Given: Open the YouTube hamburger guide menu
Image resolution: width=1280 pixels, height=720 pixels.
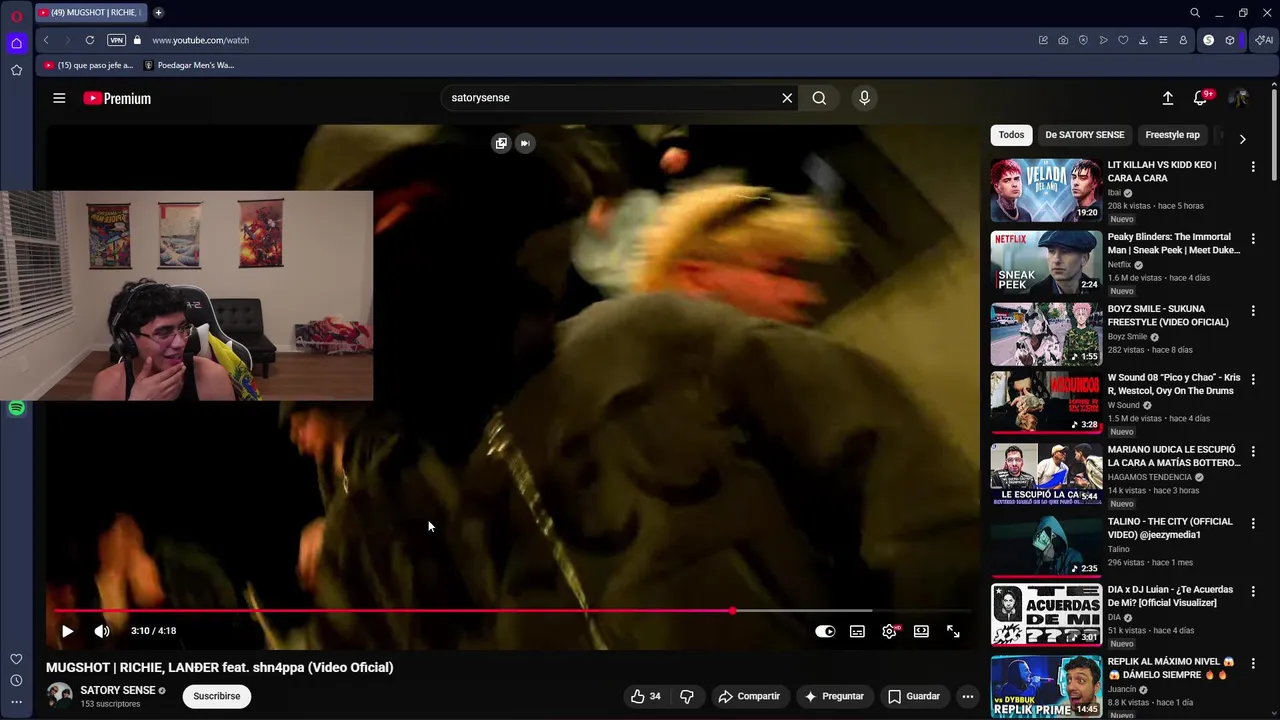Looking at the screenshot, I should (59, 98).
